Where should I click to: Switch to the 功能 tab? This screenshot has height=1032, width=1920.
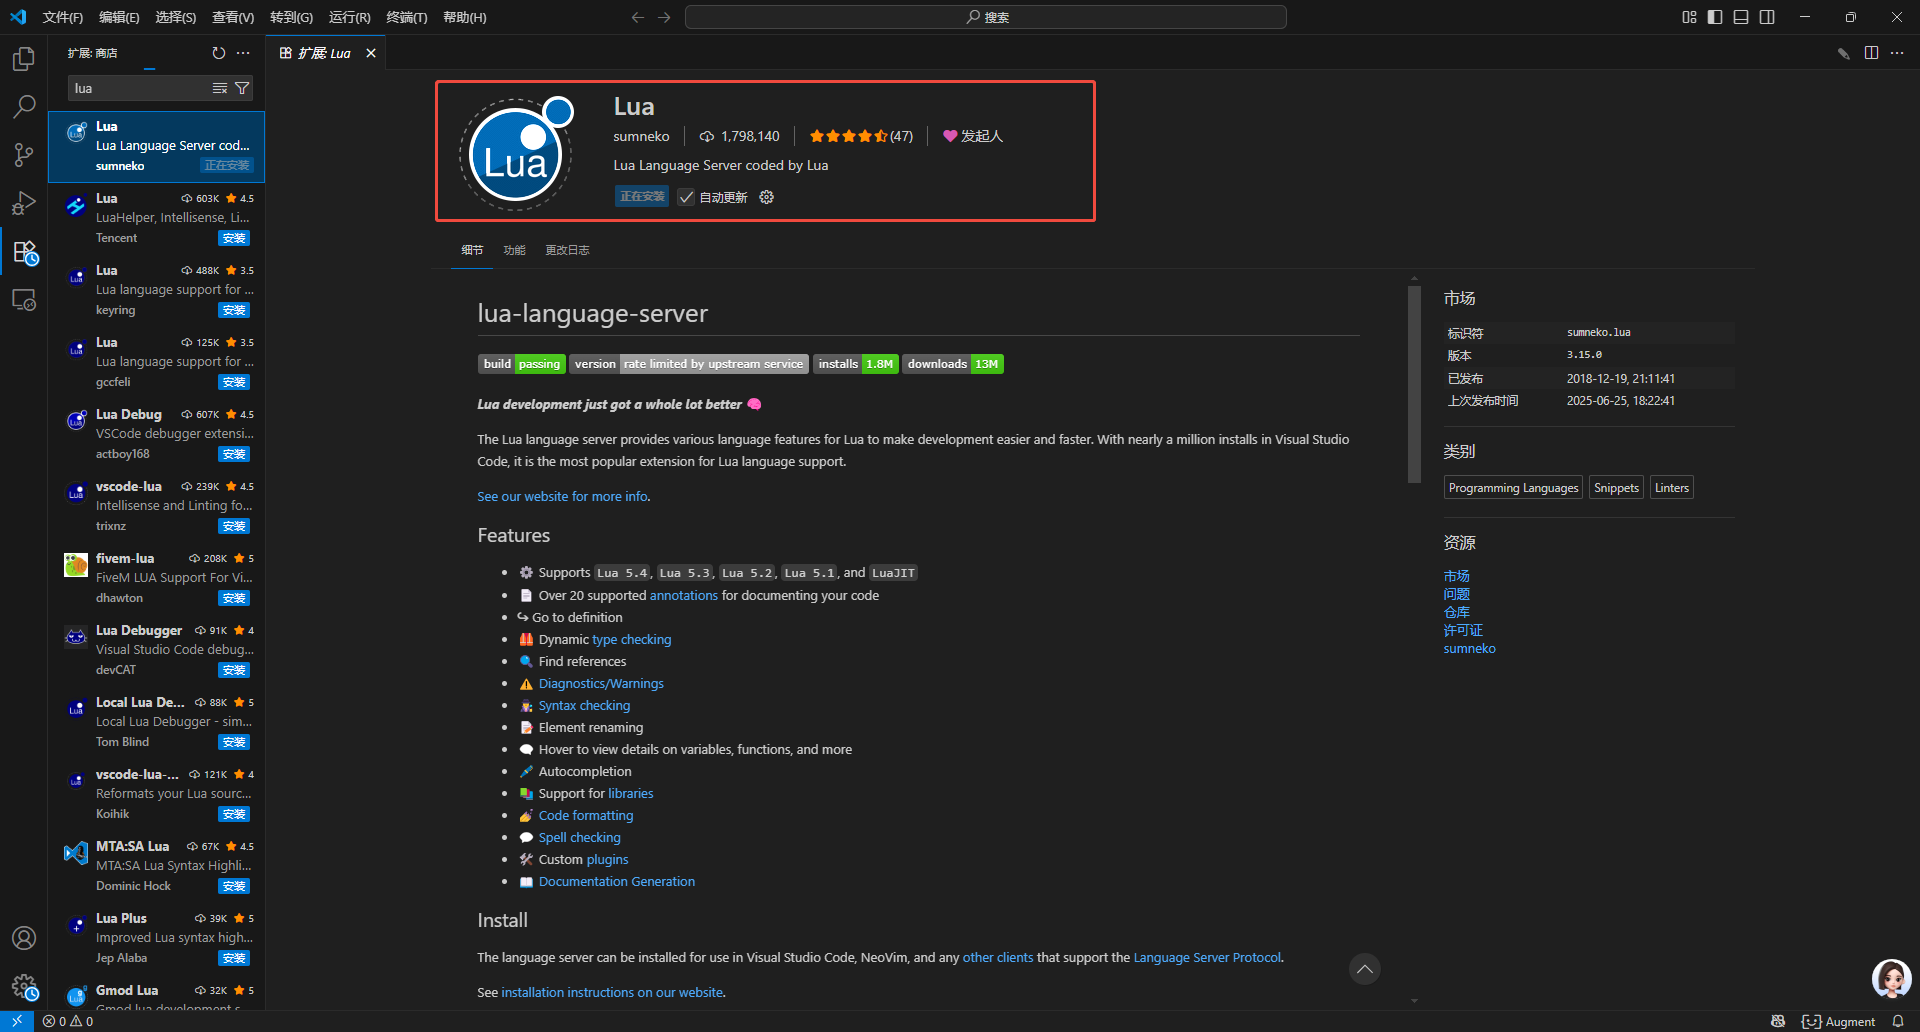pos(514,250)
